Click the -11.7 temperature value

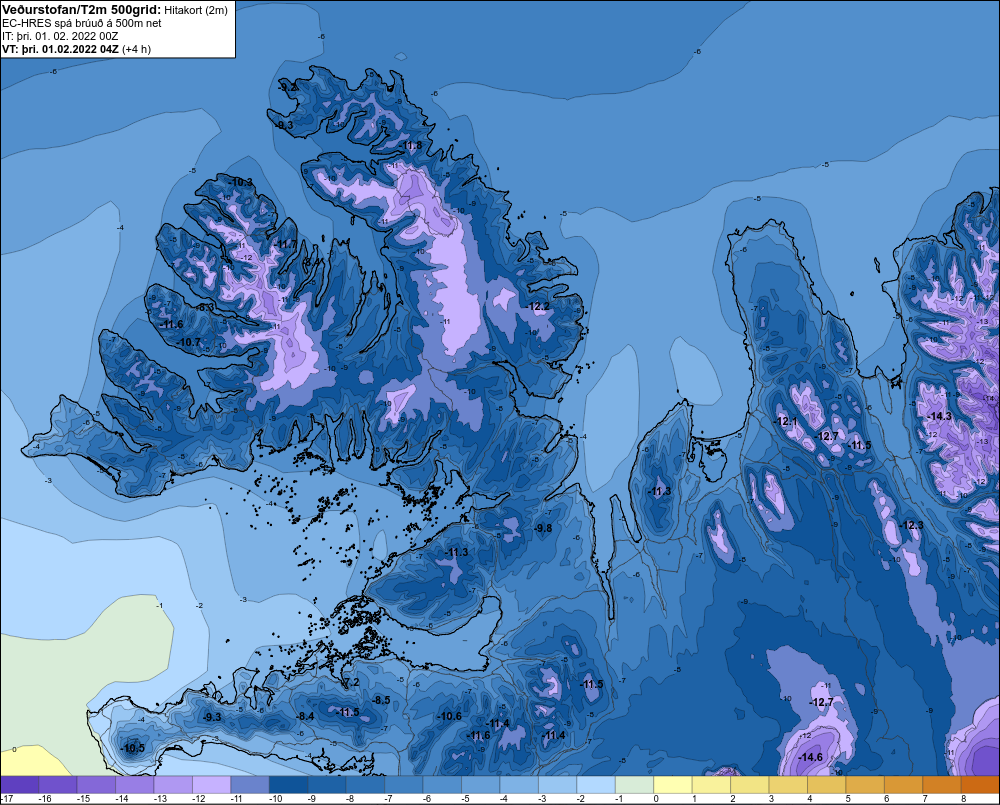[286, 244]
